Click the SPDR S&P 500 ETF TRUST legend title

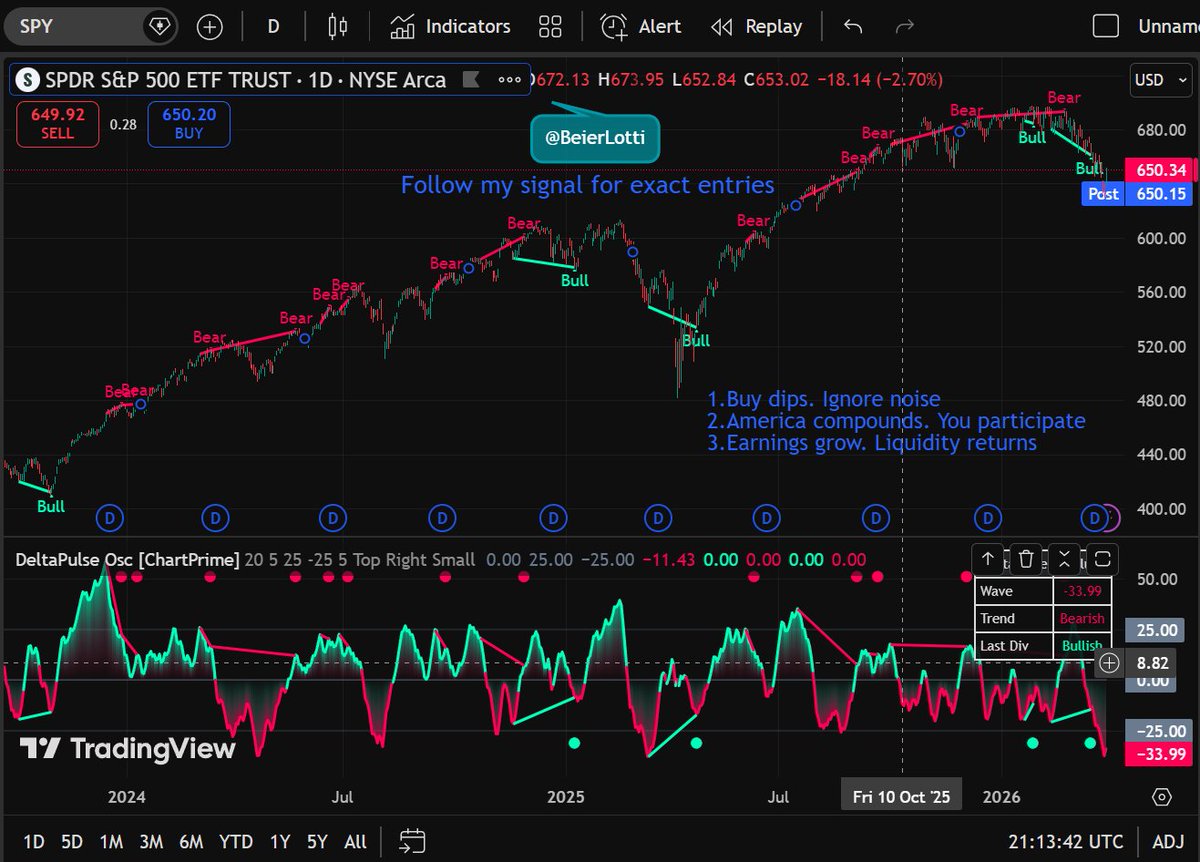246,80
